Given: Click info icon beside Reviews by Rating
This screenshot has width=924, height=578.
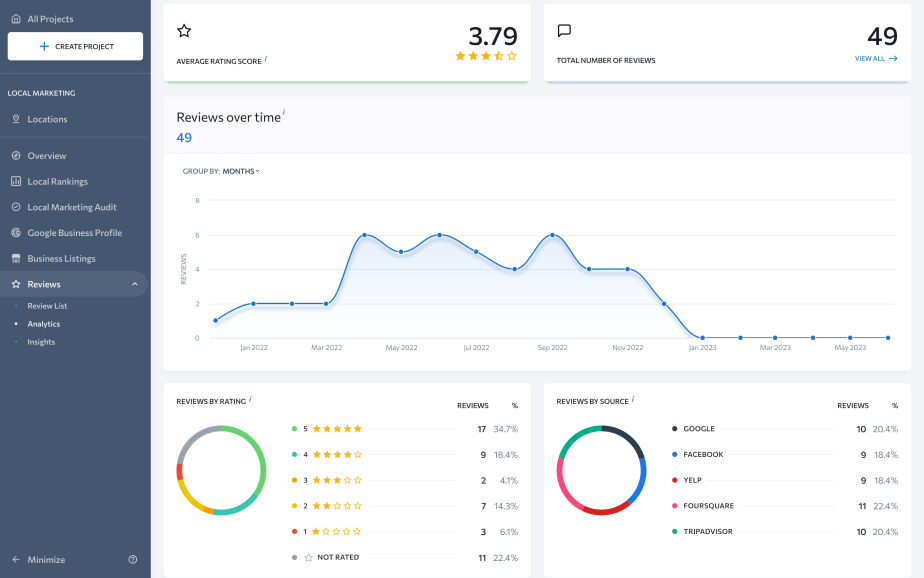Looking at the screenshot, I should [x=250, y=399].
